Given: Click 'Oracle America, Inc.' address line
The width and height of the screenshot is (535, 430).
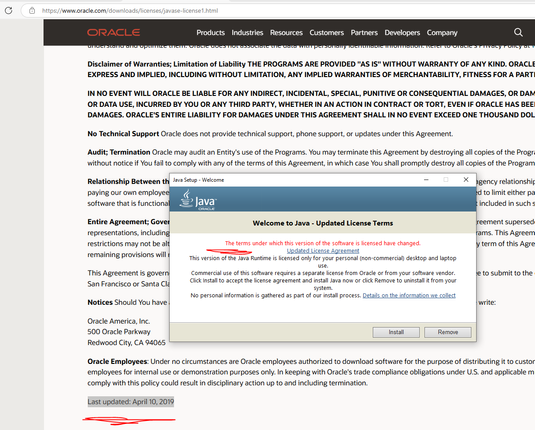Looking at the screenshot, I should pyautogui.click(x=119, y=321).
